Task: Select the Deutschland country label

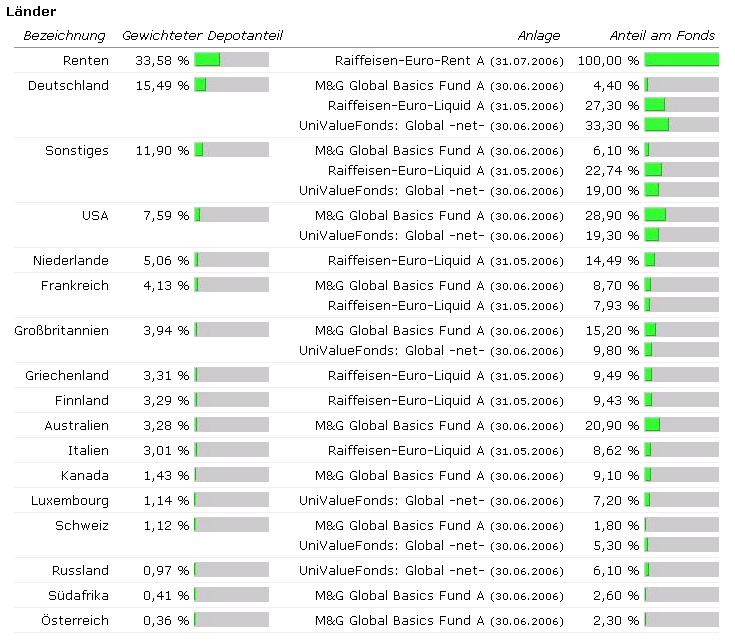Action: pyautogui.click(x=68, y=86)
